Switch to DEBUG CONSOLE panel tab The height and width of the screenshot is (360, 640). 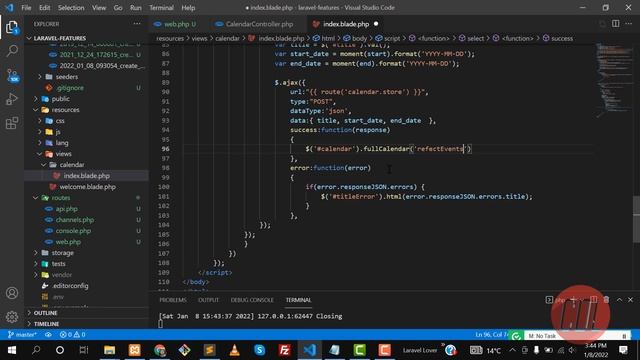(252, 300)
